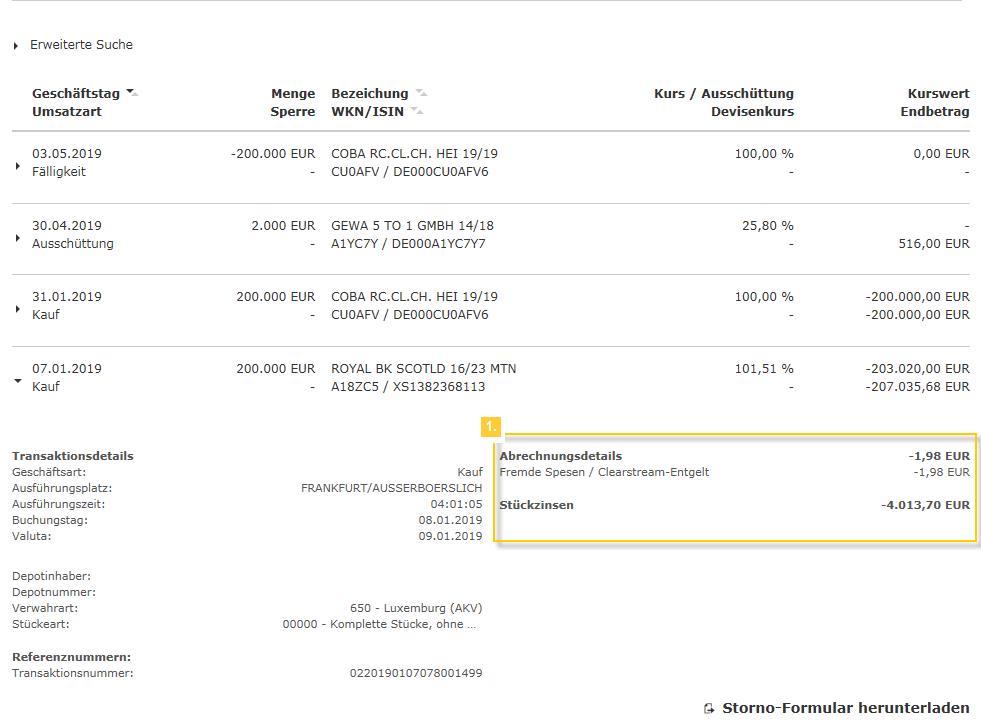Click the Bezeichung column header
Image resolution: width=981 pixels, height=723 pixels.
[369, 93]
